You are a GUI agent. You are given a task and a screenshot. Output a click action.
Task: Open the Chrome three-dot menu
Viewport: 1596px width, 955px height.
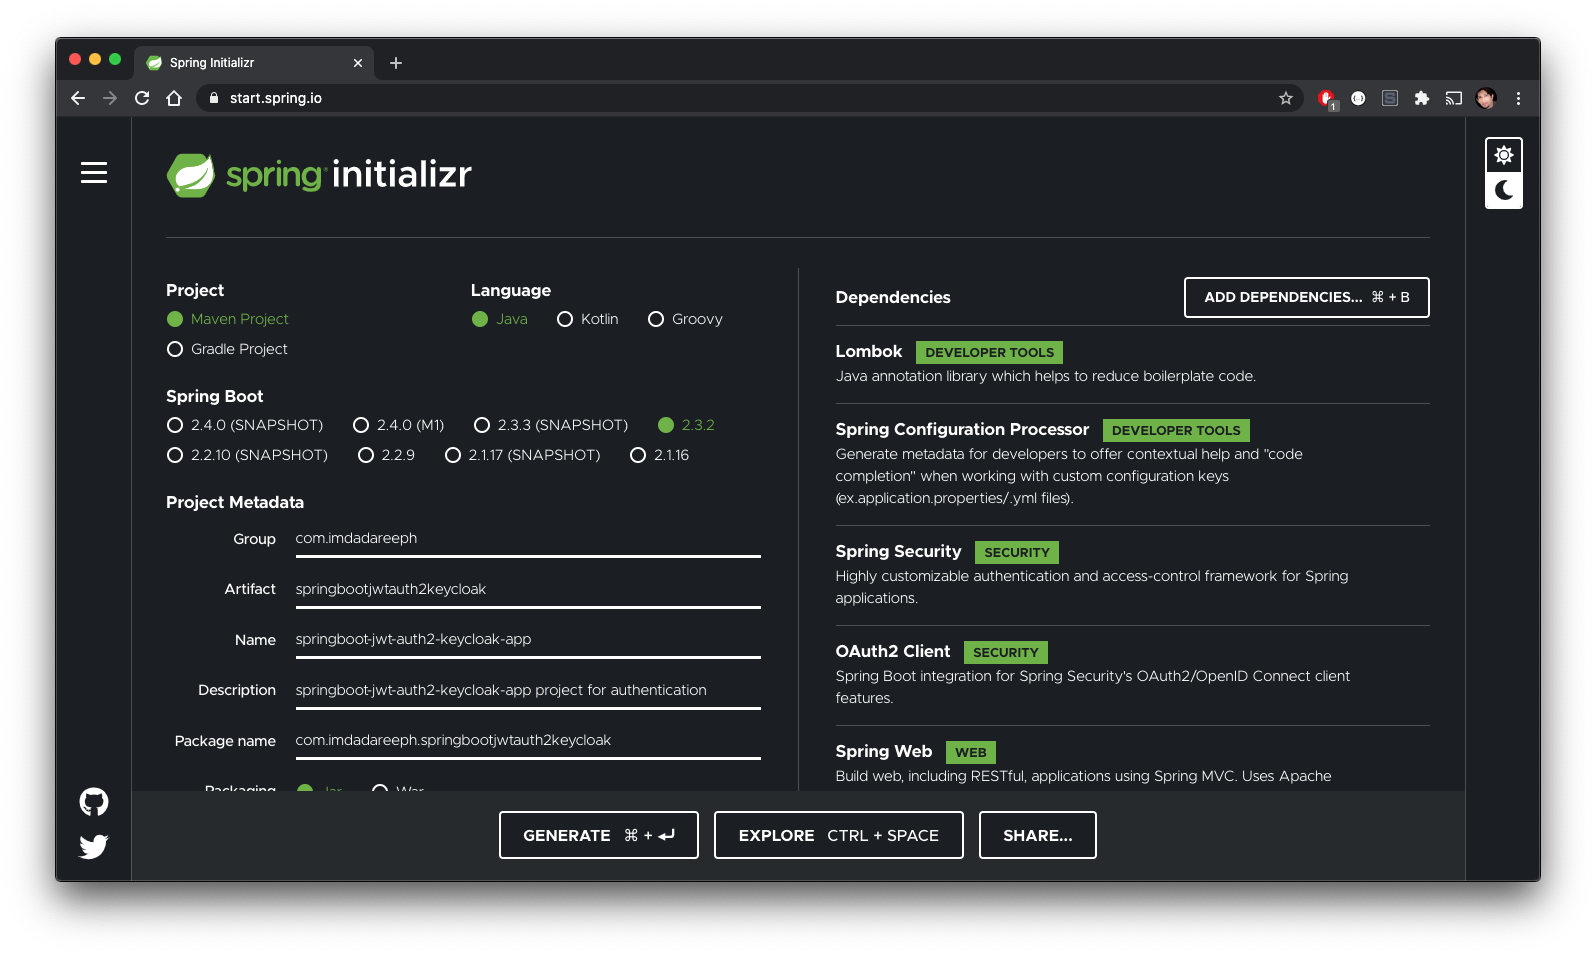pyautogui.click(x=1518, y=98)
